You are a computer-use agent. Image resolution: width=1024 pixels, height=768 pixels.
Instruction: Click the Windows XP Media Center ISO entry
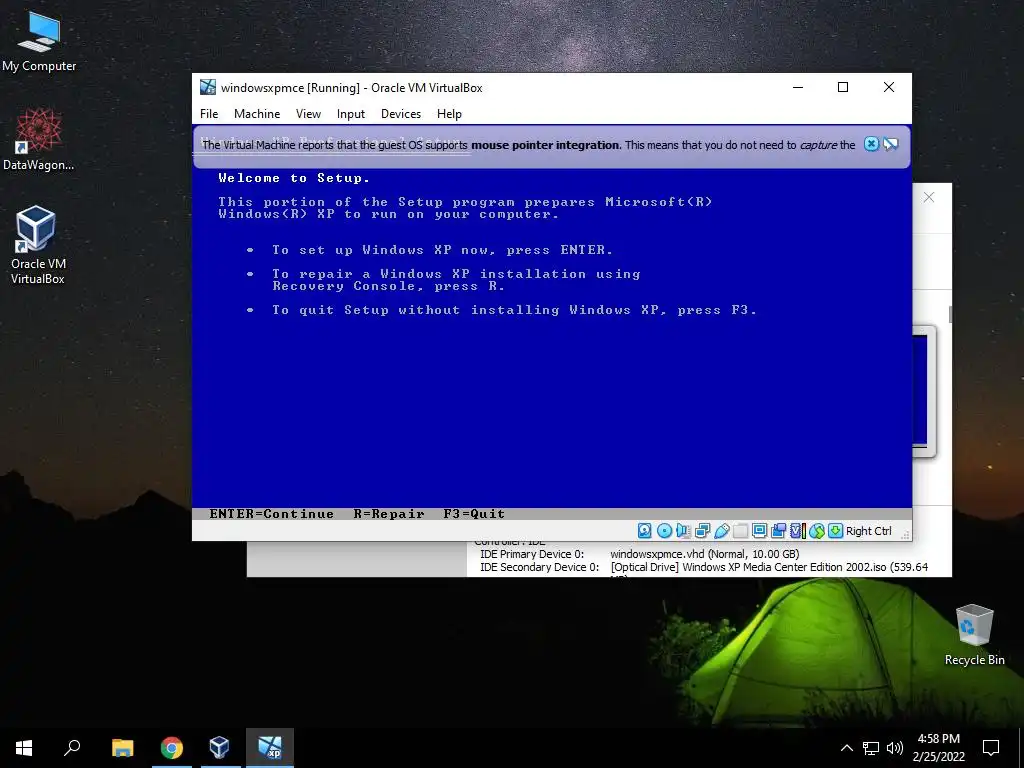[769, 567]
